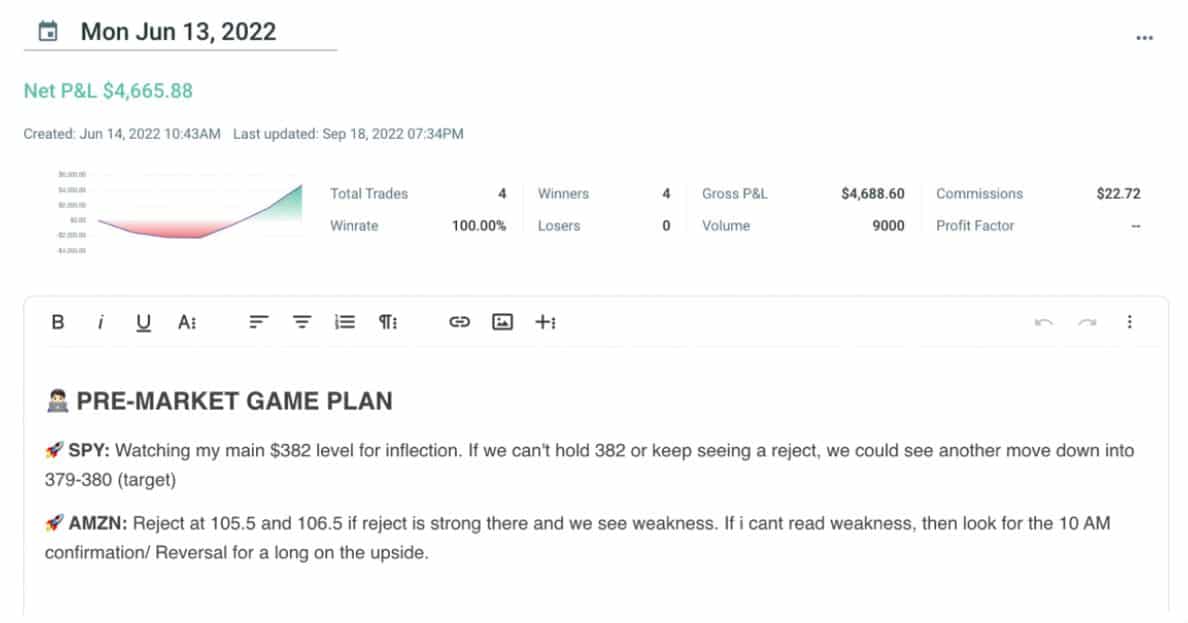The image size is (1188, 623).
Task: Open the text style dropdown
Action: [x=188, y=322]
